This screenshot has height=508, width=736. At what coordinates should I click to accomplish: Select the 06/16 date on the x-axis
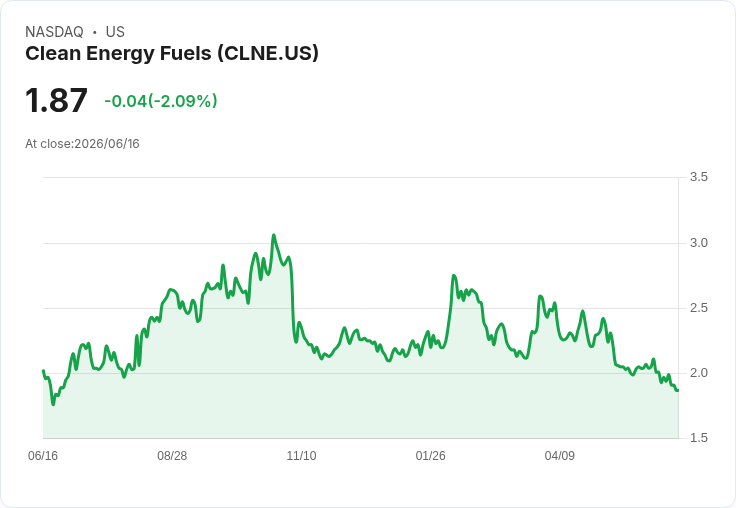point(43,455)
